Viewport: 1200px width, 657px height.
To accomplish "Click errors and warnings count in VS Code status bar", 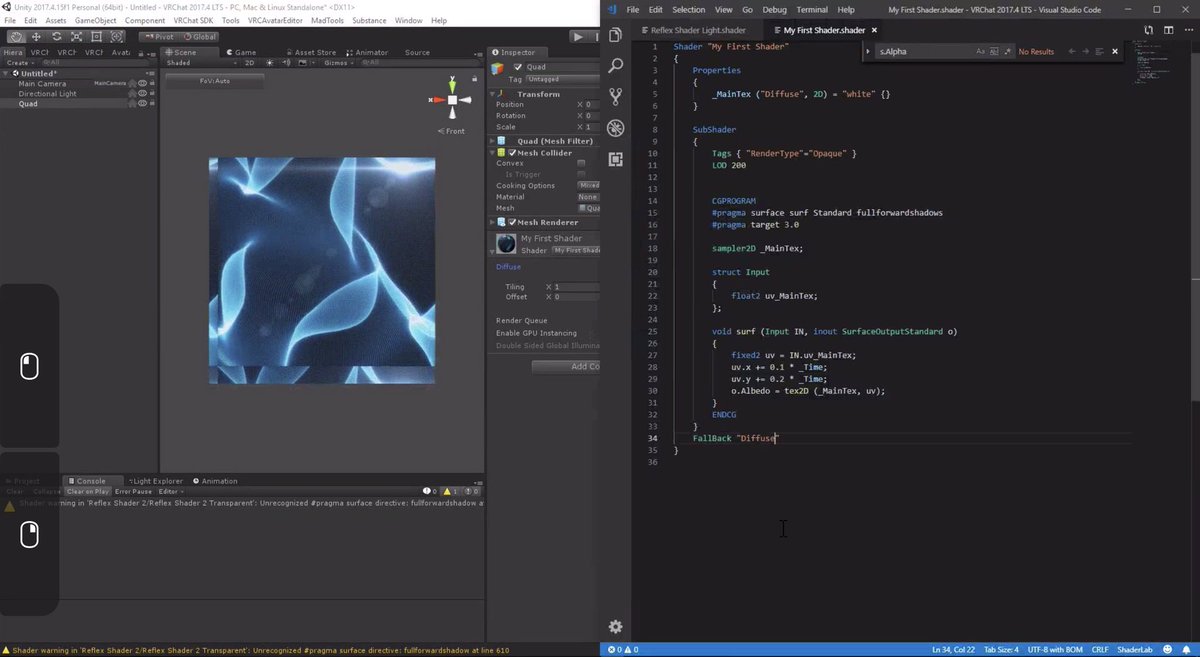I will pos(621,650).
